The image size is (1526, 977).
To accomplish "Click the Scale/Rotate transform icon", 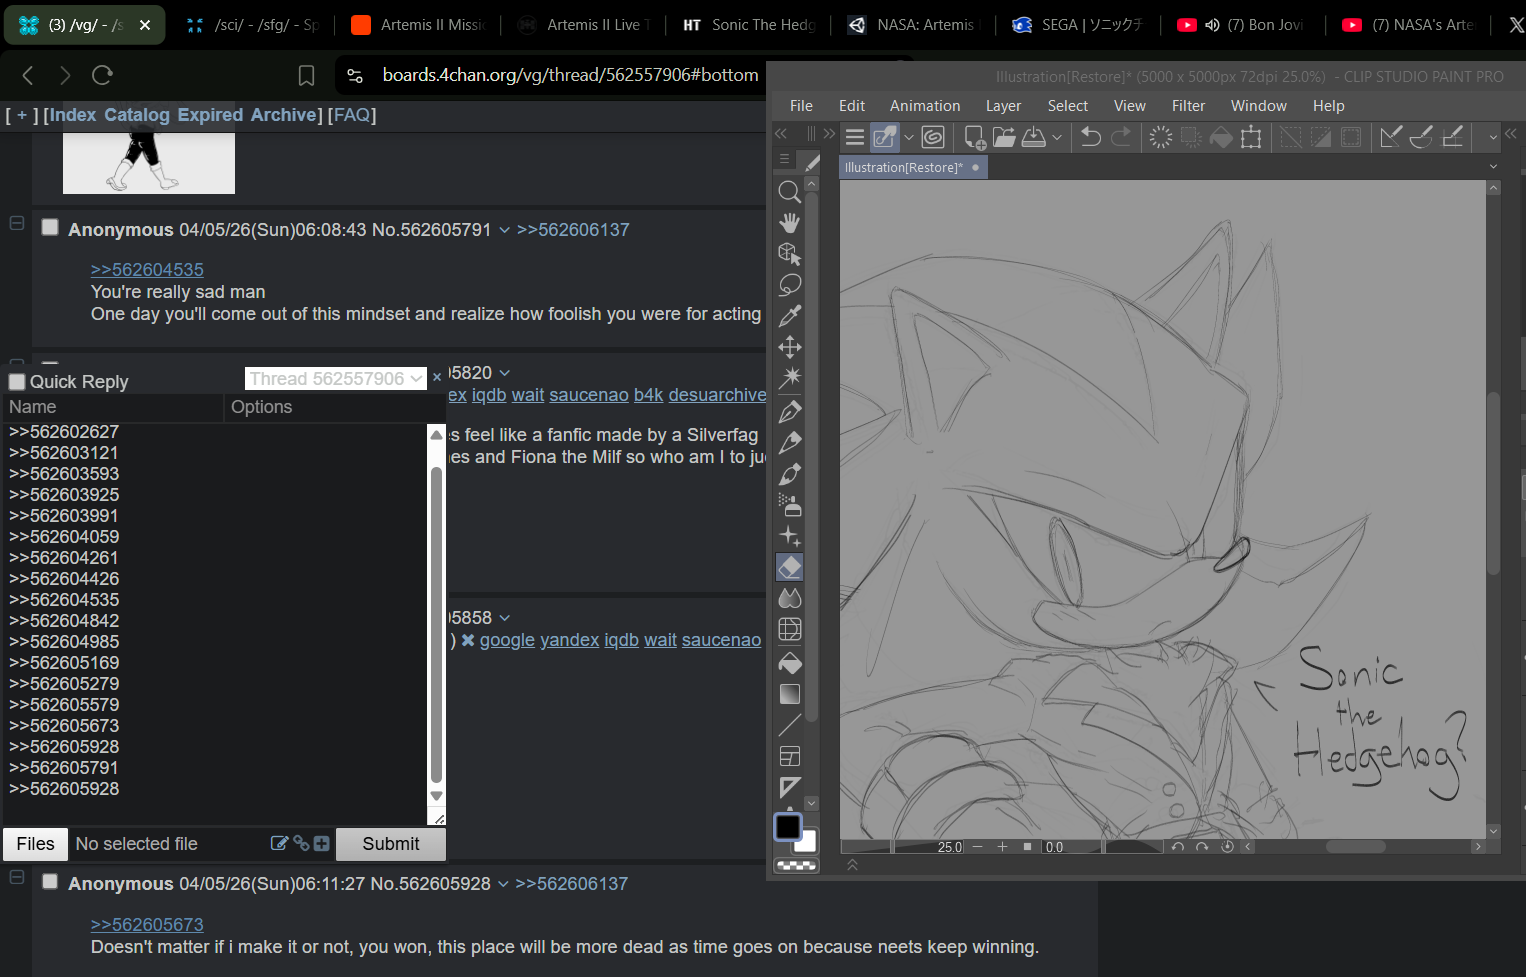I will click(1251, 137).
